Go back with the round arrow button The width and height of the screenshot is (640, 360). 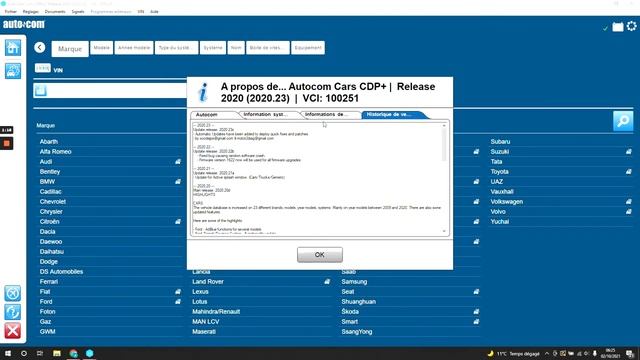tap(40, 47)
